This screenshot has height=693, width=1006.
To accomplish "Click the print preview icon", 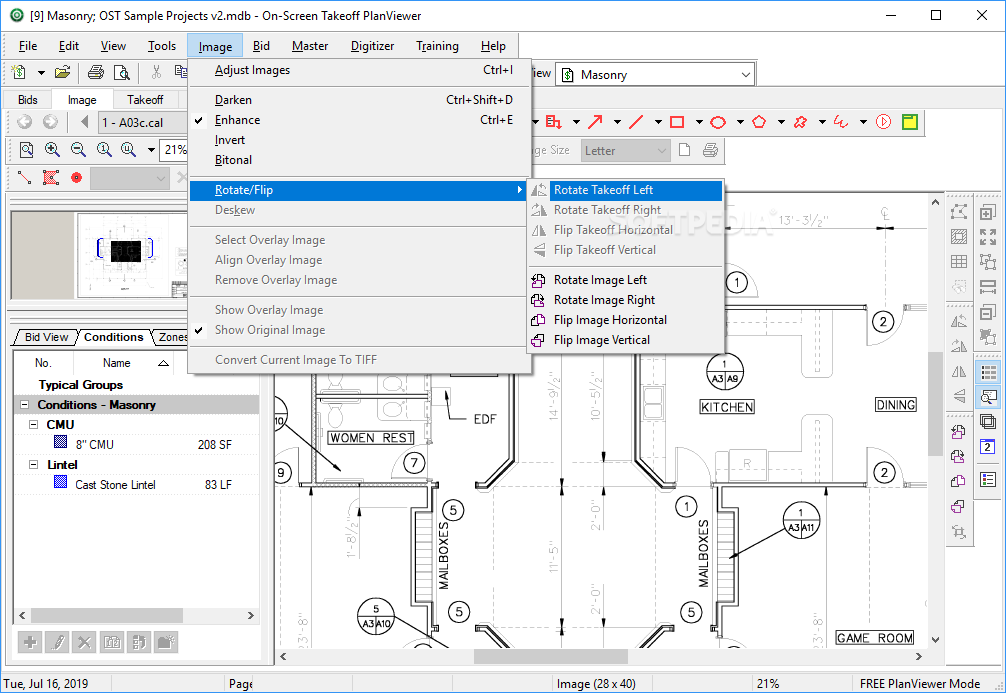I will (121, 73).
